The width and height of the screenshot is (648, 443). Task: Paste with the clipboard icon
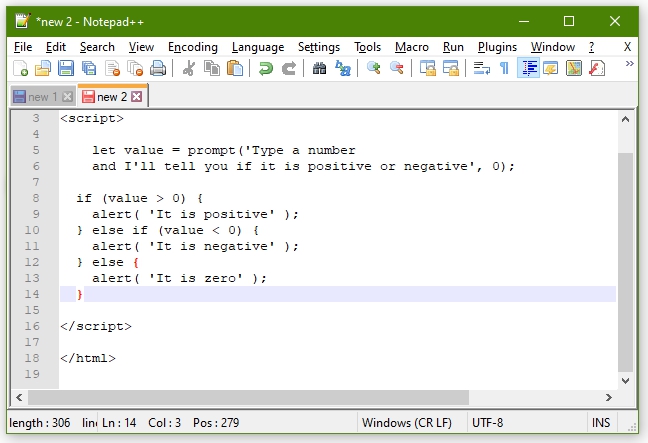tap(235, 69)
